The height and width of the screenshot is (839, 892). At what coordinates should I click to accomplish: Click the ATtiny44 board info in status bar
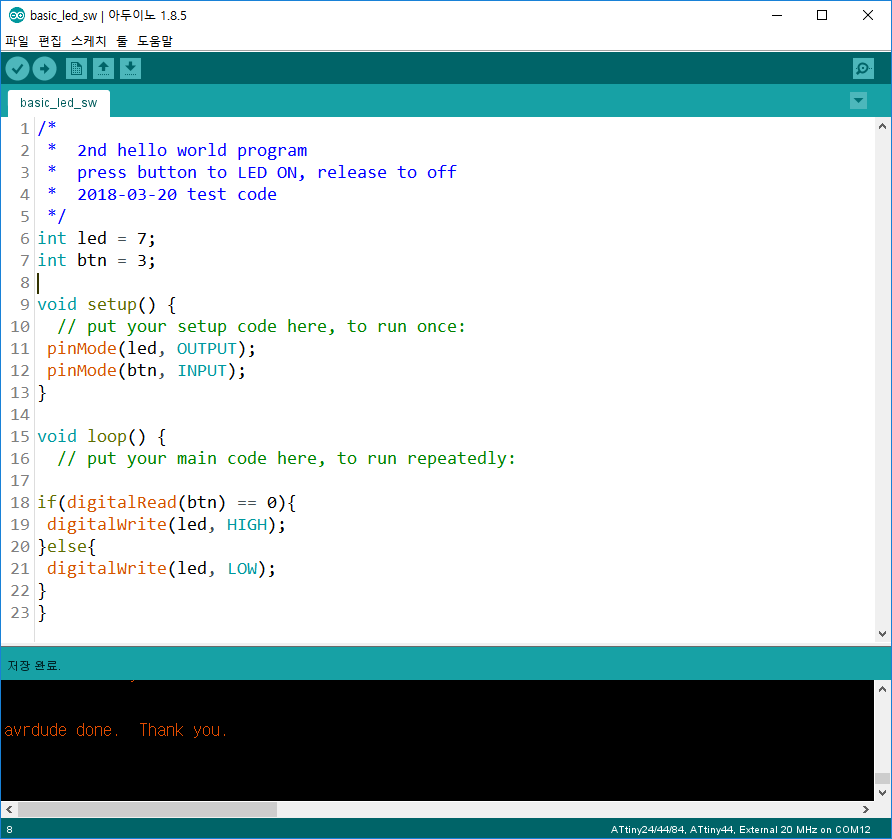[740, 829]
